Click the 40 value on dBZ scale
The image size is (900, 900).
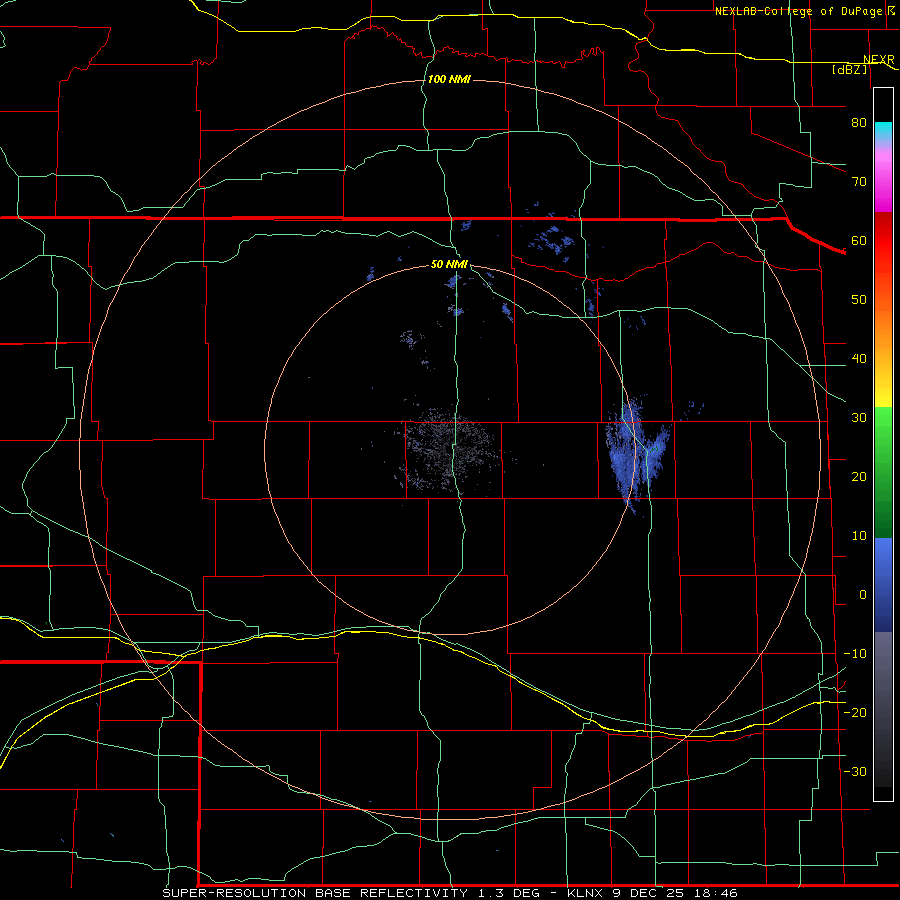[859, 359]
